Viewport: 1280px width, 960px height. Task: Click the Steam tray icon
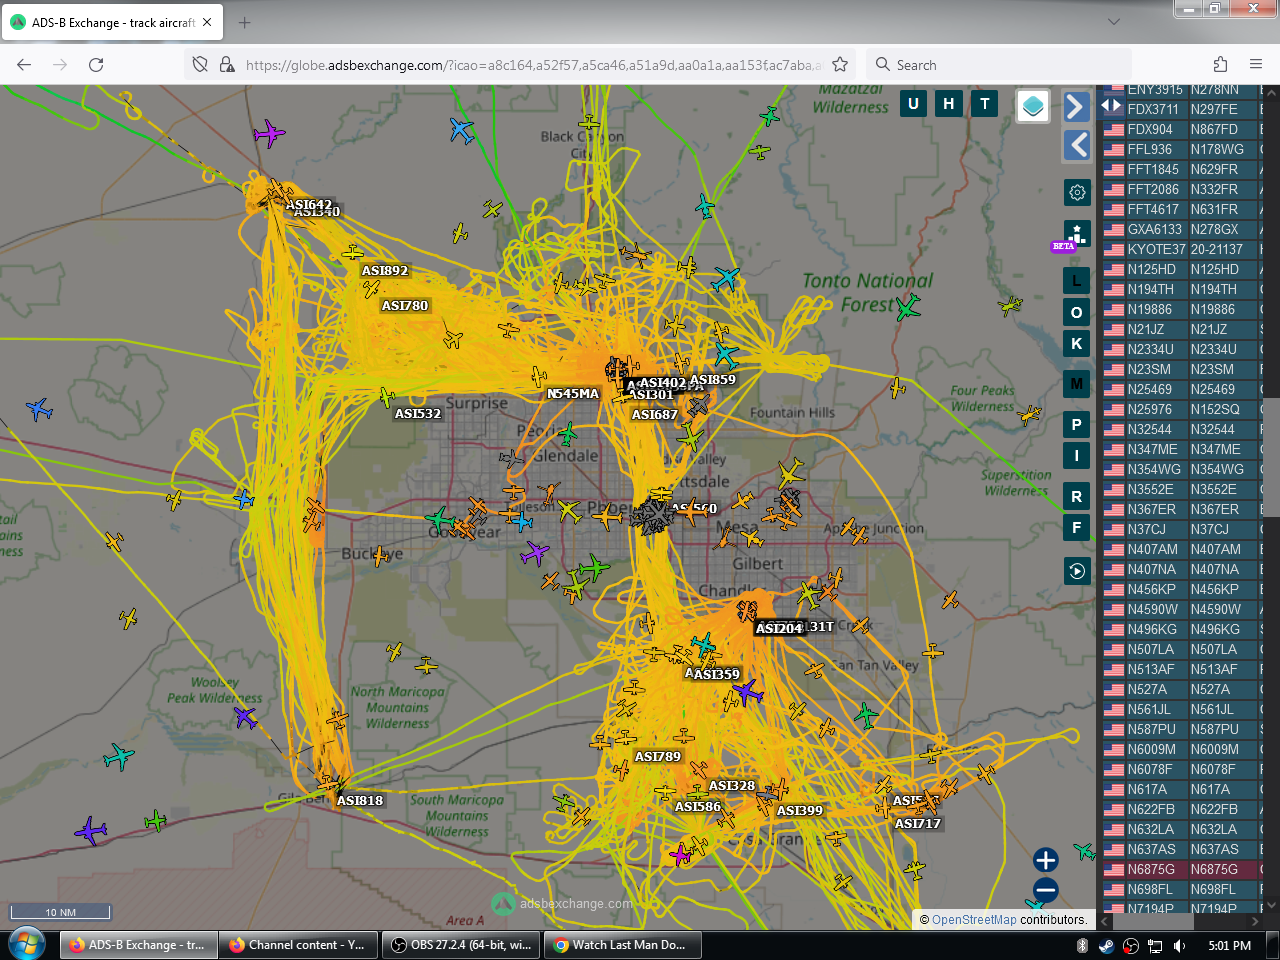pos(1106,946)
